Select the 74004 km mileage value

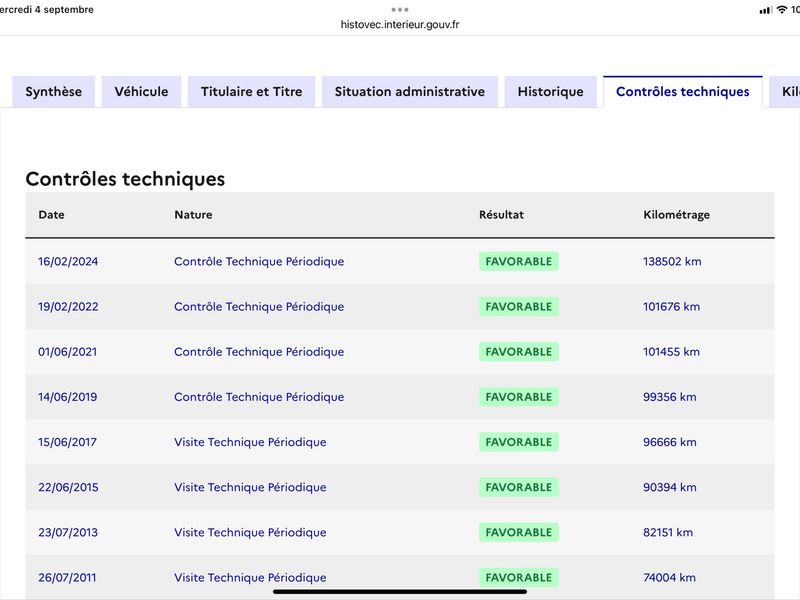point(669,578)
